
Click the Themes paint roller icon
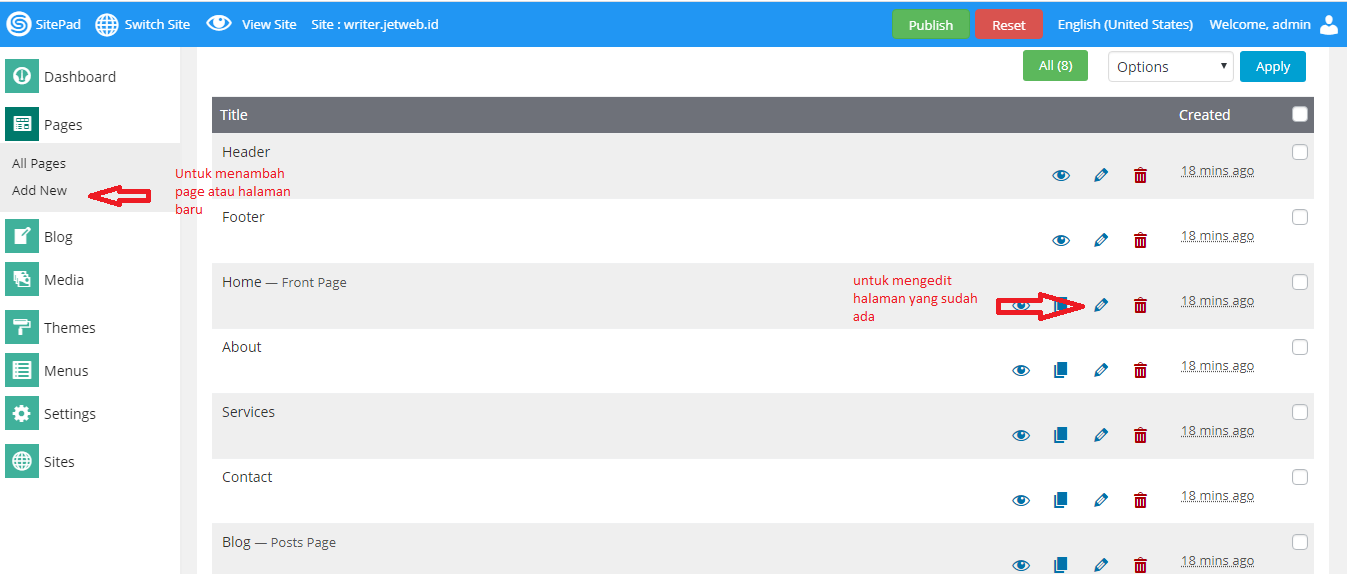[x=22, y=327]
